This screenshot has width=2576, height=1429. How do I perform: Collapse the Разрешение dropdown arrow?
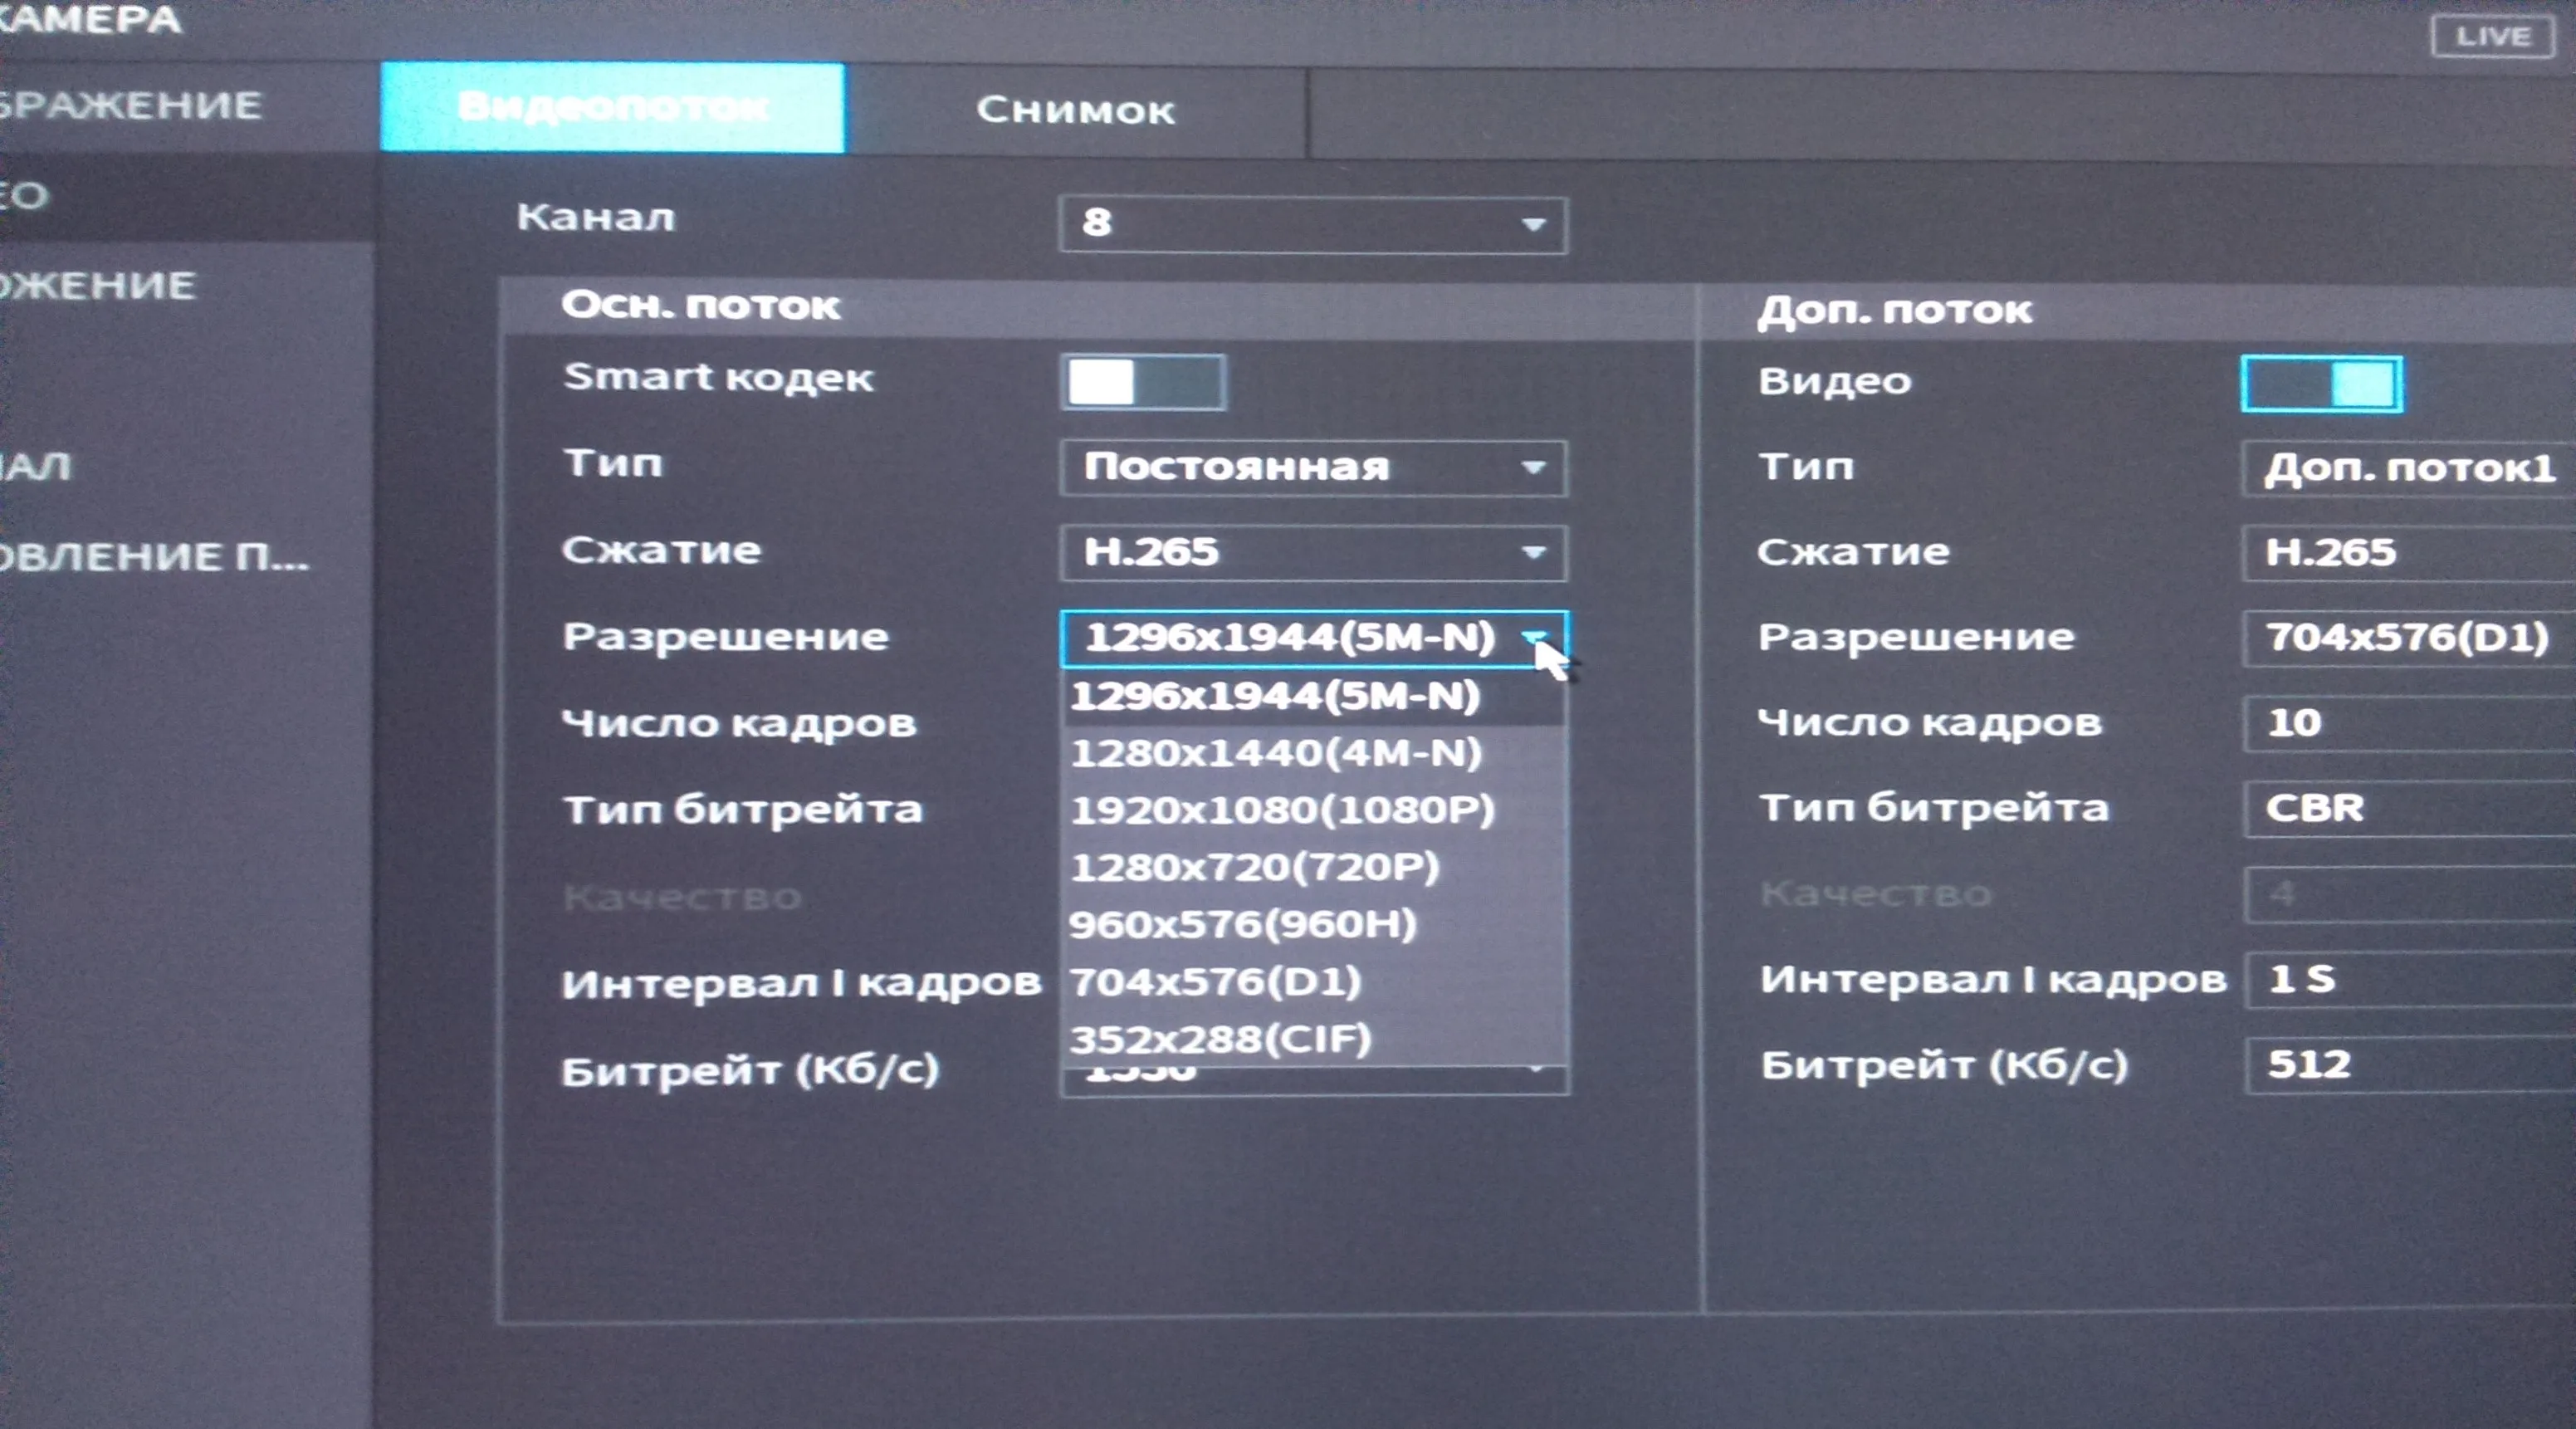coord(1533,637)
